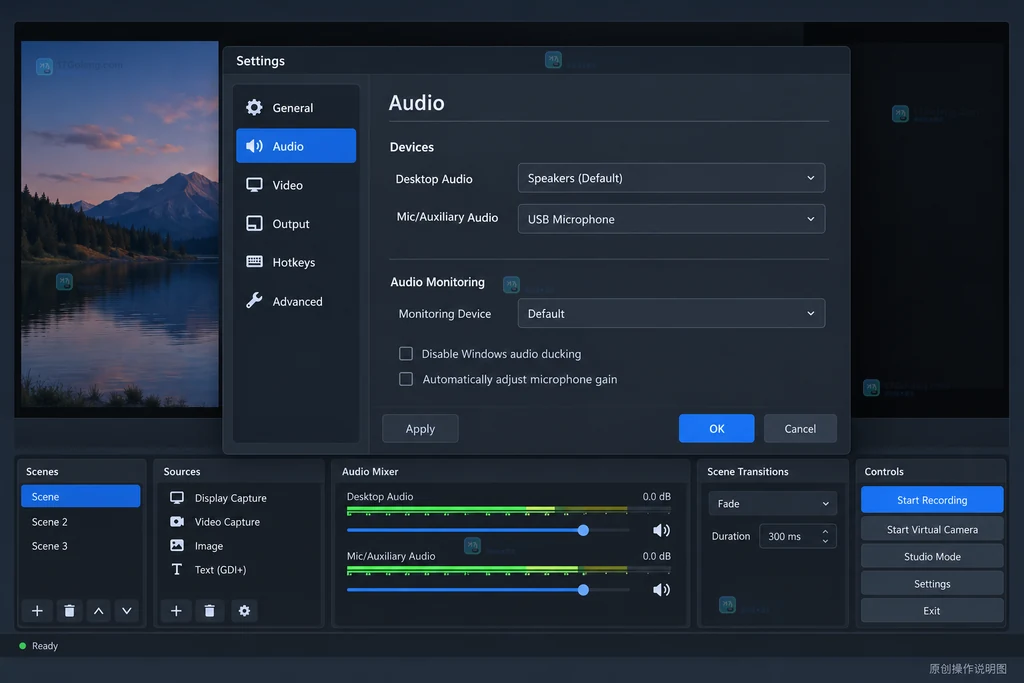Decrease transition duration with down stepper arrow
The height and width of the screenshot is (683, 1024).
(825, 541)
